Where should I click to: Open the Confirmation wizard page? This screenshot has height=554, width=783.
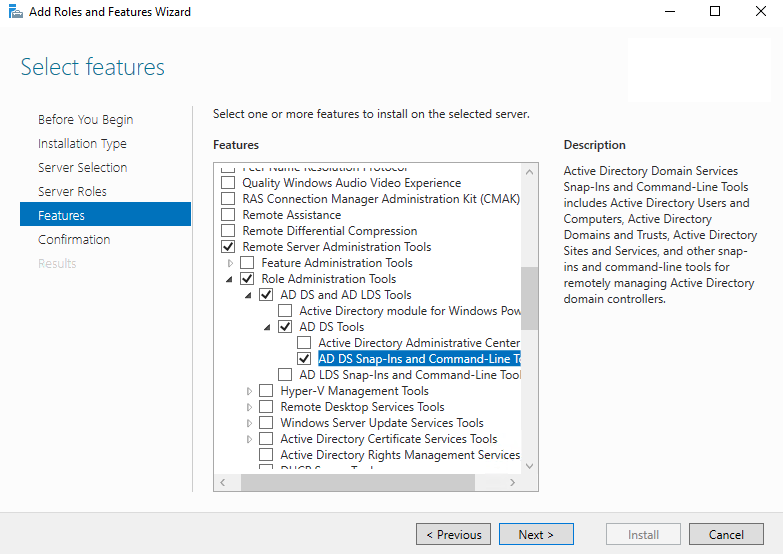coord(74,239)
